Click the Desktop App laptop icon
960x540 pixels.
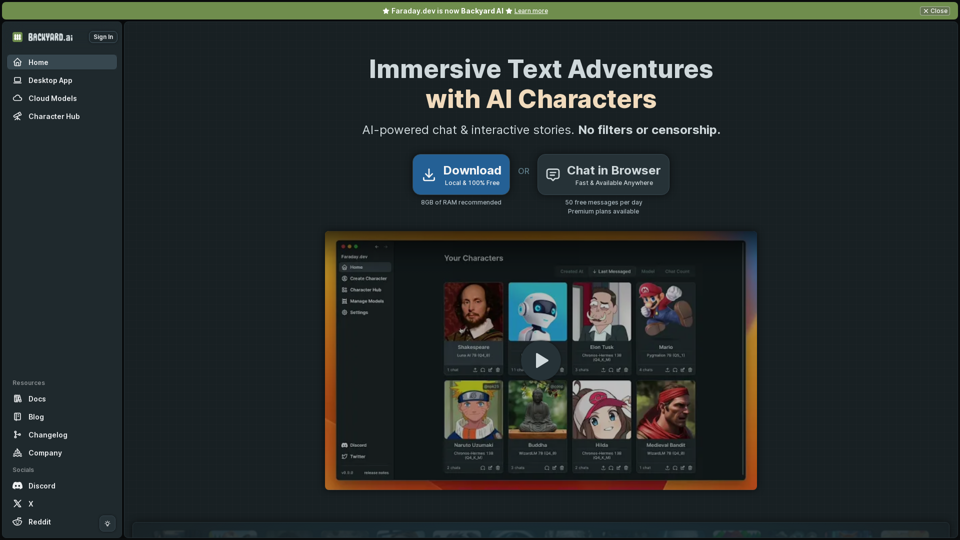[17, 80]
